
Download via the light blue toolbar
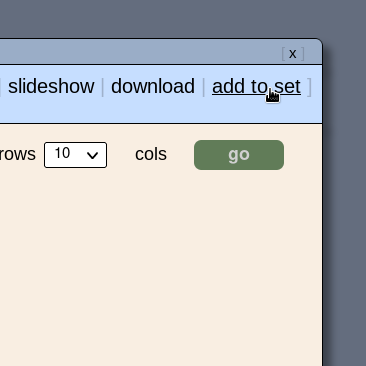pyautogui.click(x=153, y=86)
